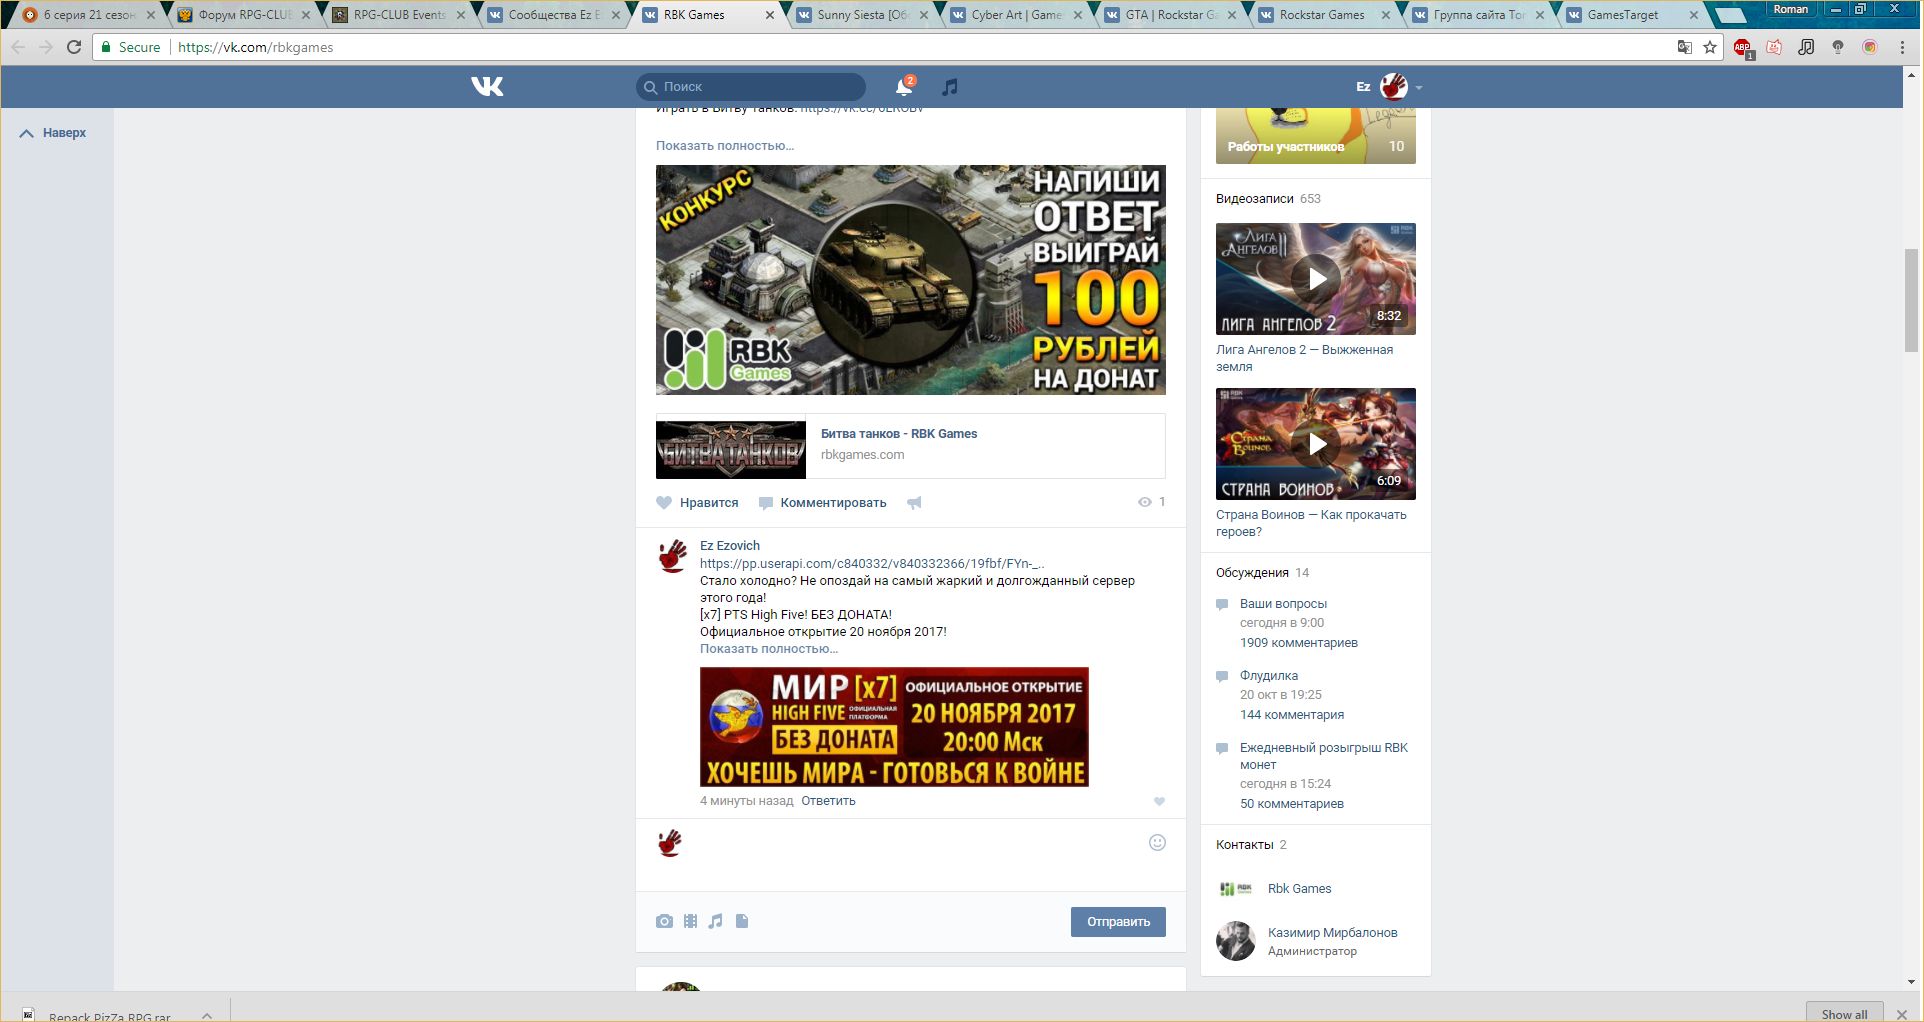Open the notifications bell
This screenshot has height=1022, width=1924.
904,87
